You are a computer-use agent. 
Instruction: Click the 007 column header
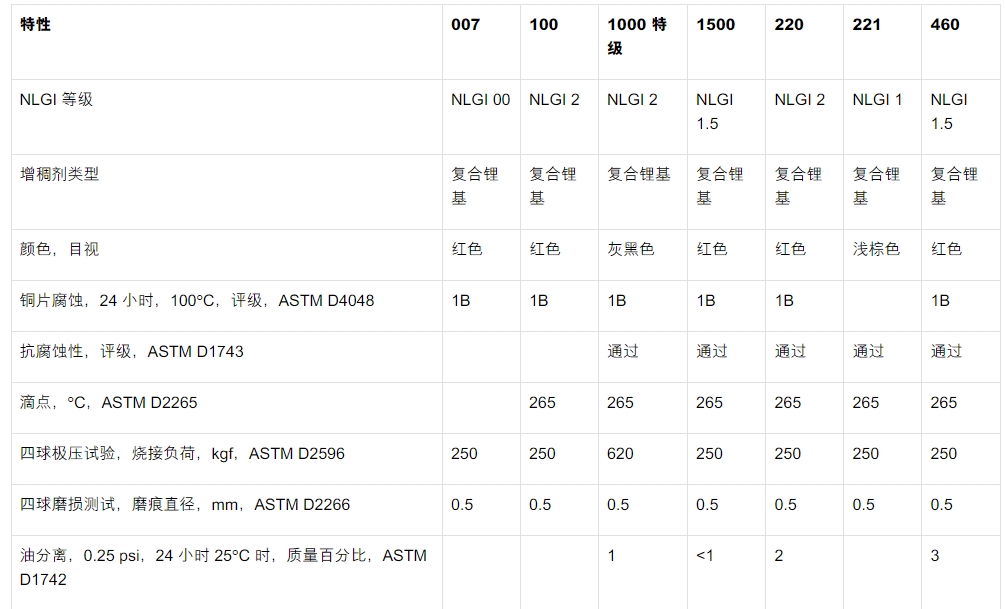(465, 25)
